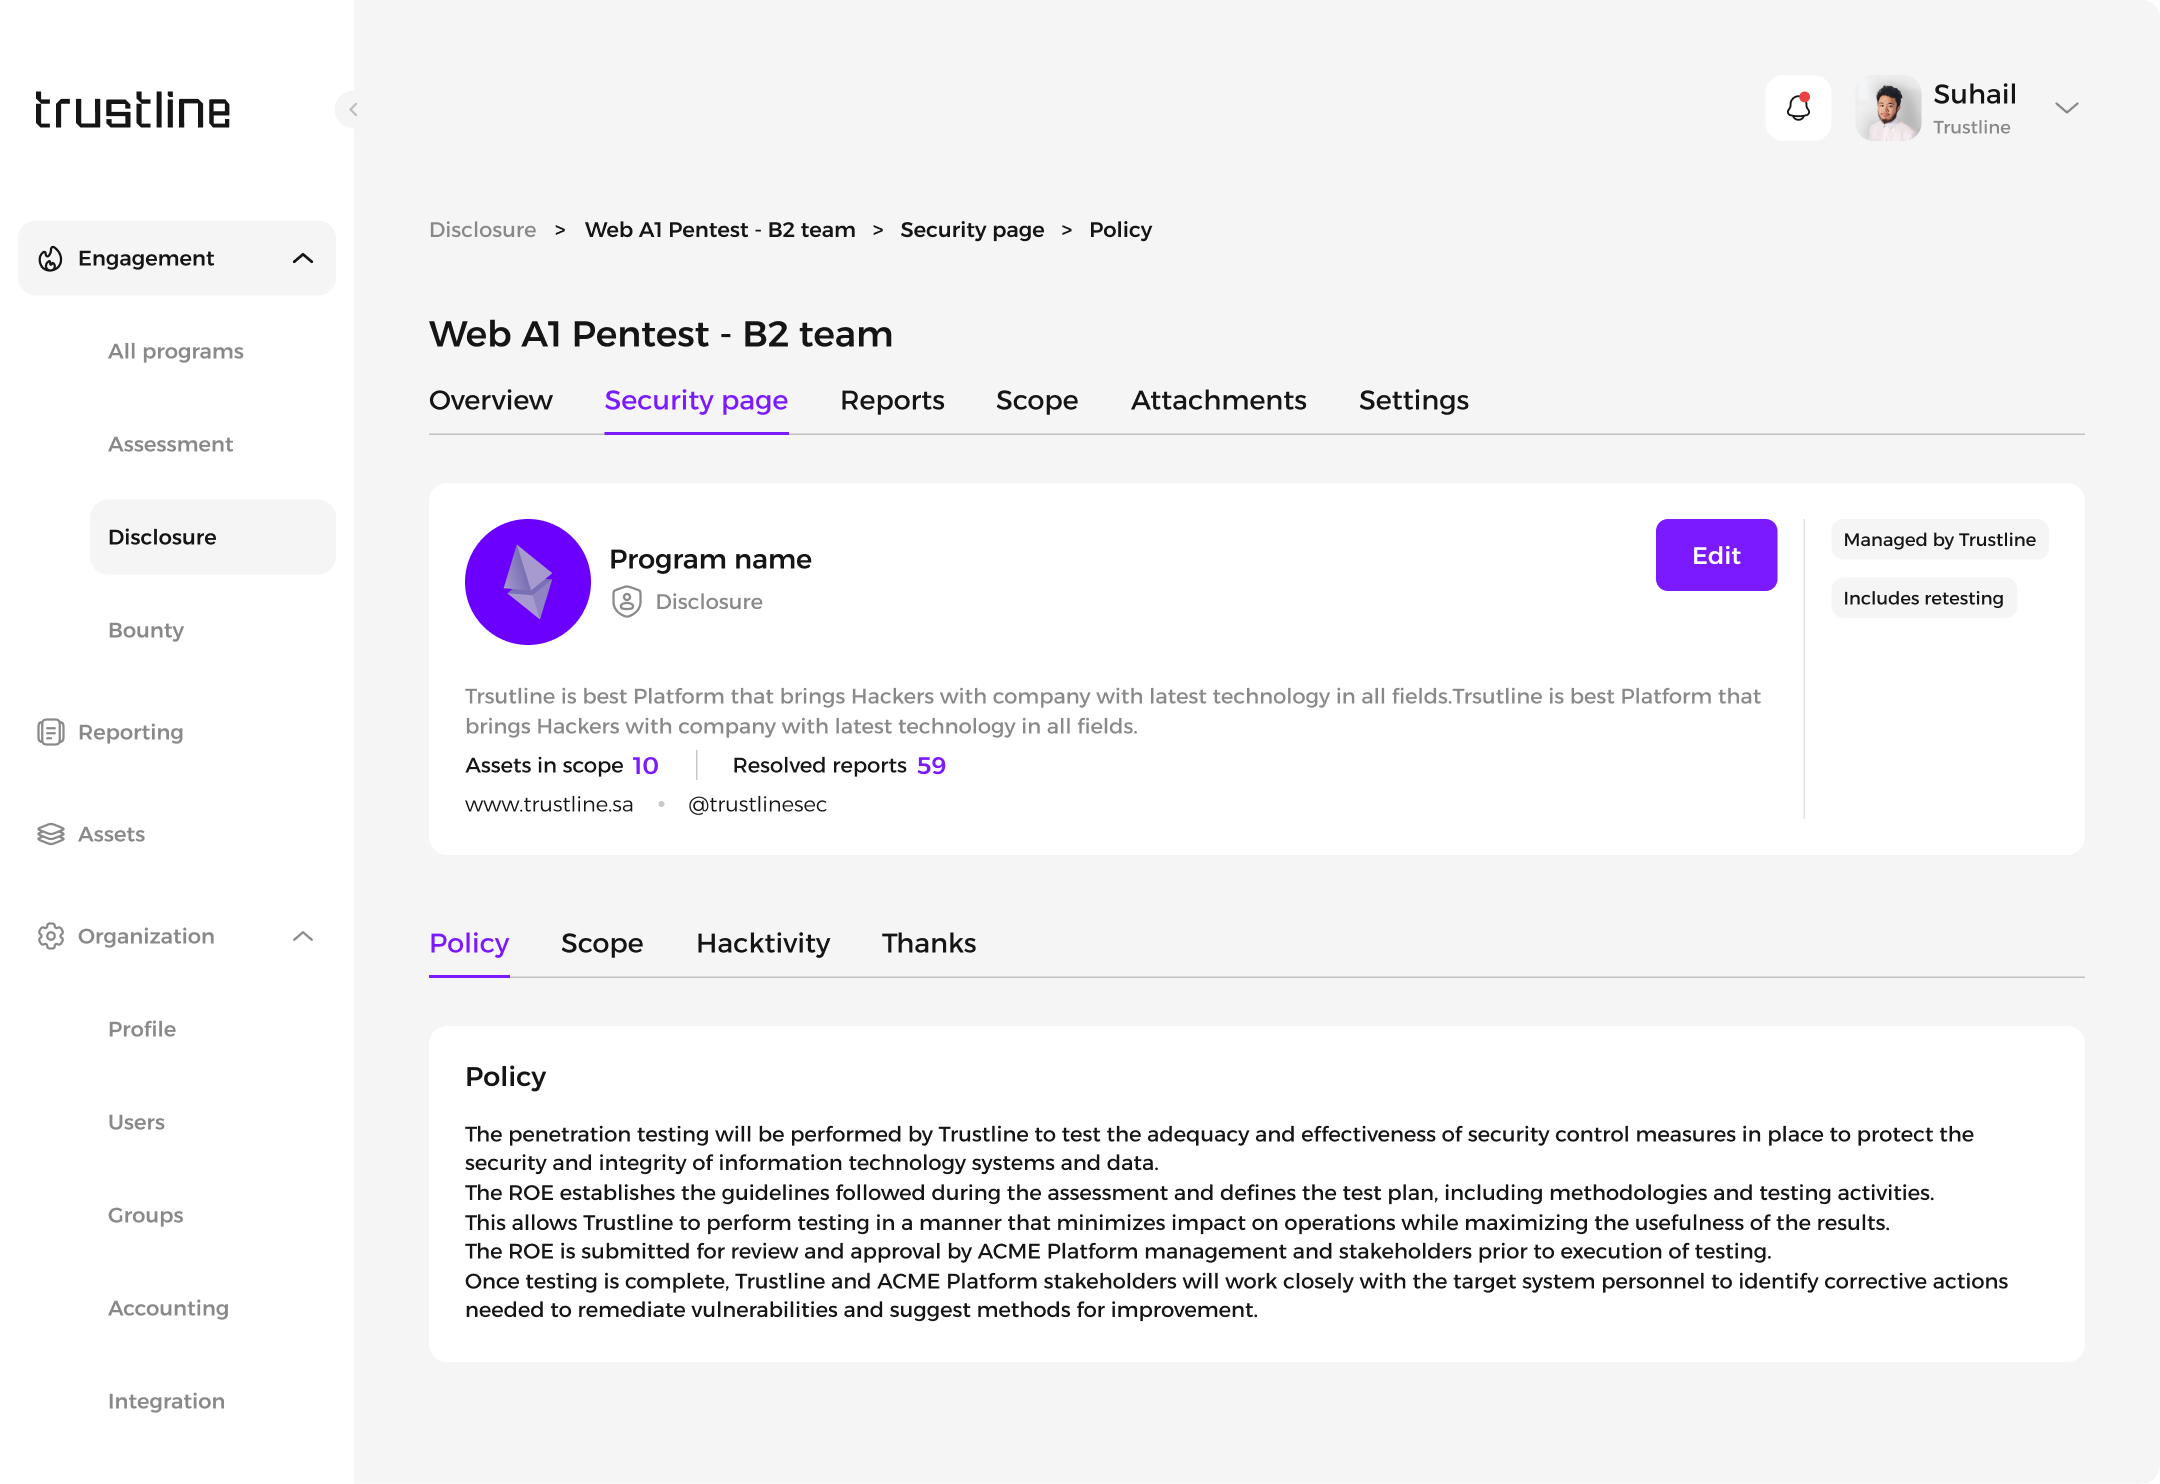
Task: Select Bounty in the sidebar
Action: pos(146,630)
